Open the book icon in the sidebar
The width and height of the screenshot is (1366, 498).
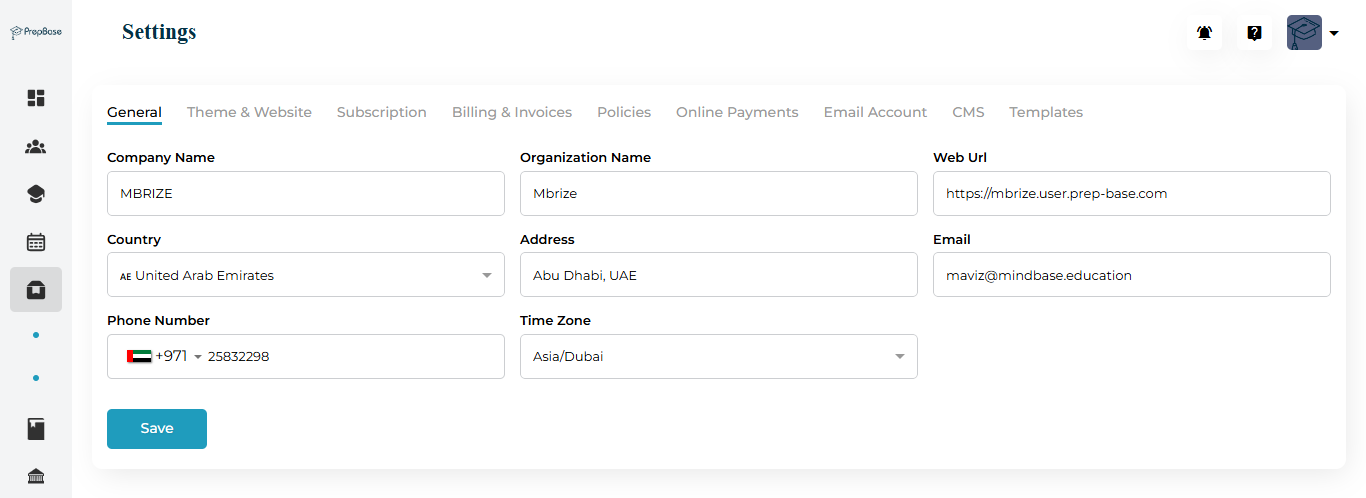(x=36, y=429)
